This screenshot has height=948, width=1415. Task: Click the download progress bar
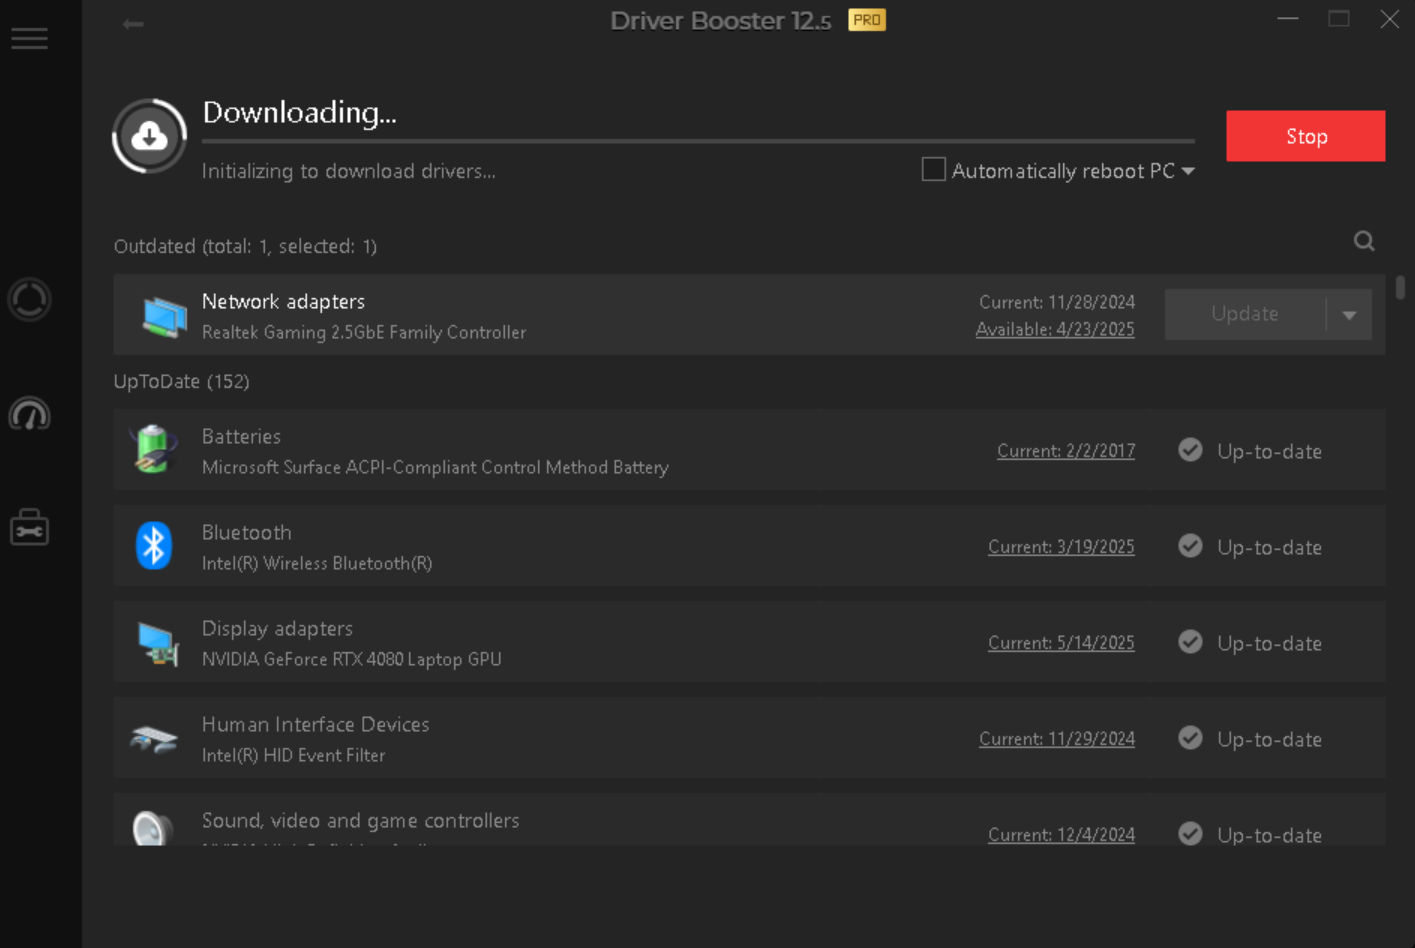click(698, 141)
